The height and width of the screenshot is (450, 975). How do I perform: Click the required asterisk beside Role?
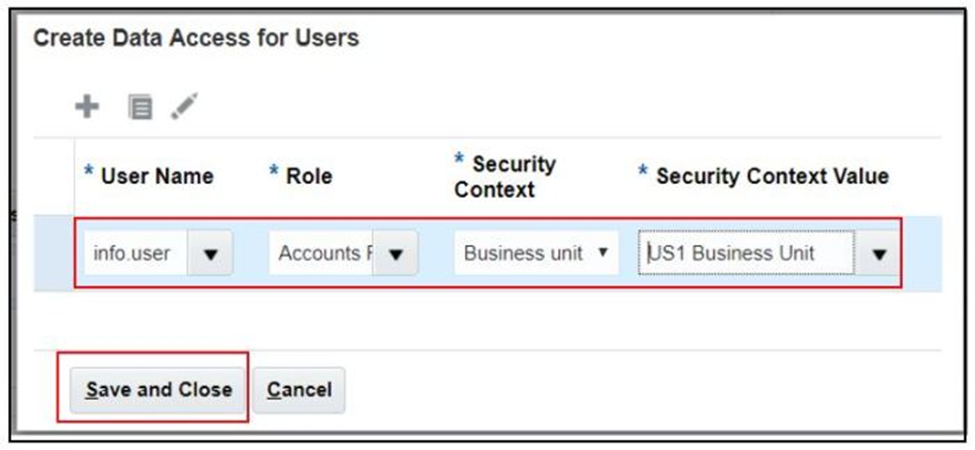coord(274,170)
